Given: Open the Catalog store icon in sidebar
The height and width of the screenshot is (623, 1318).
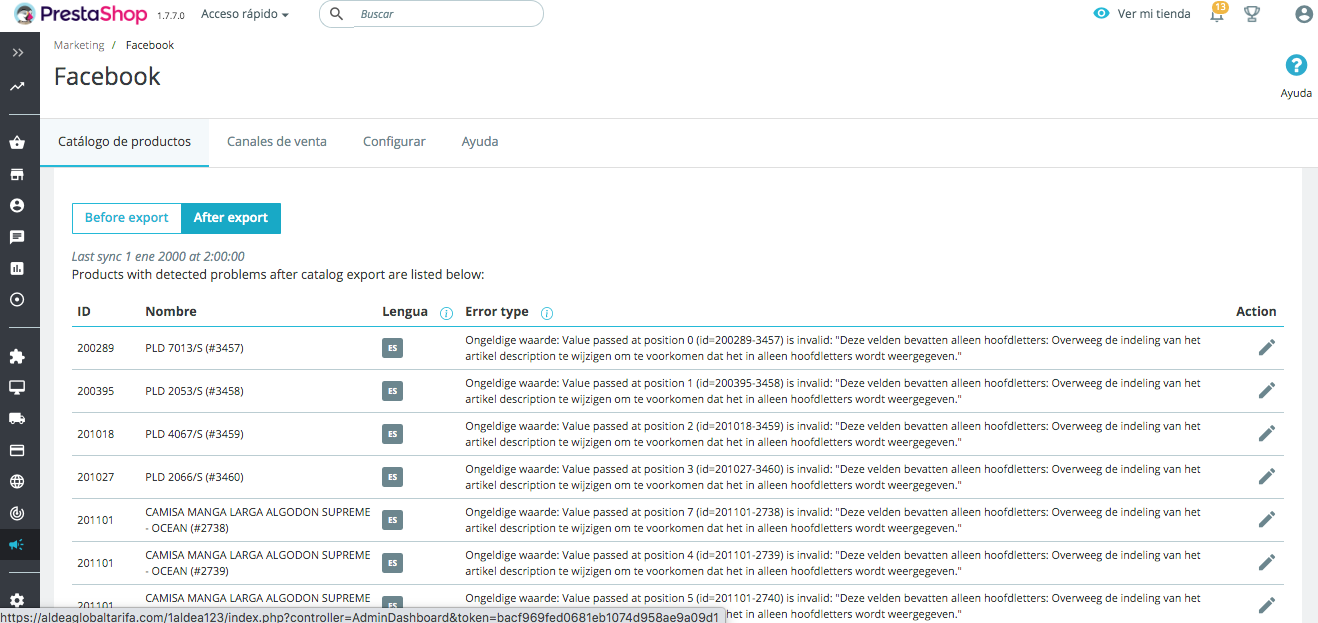Looking at the screenshot, I should 17,175.
